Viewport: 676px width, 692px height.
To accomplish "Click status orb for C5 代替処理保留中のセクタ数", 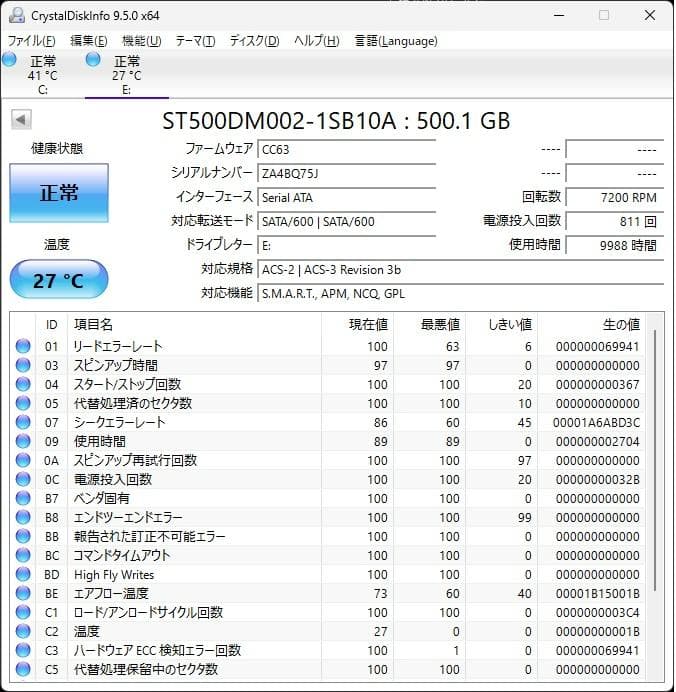I will (23, 669).
